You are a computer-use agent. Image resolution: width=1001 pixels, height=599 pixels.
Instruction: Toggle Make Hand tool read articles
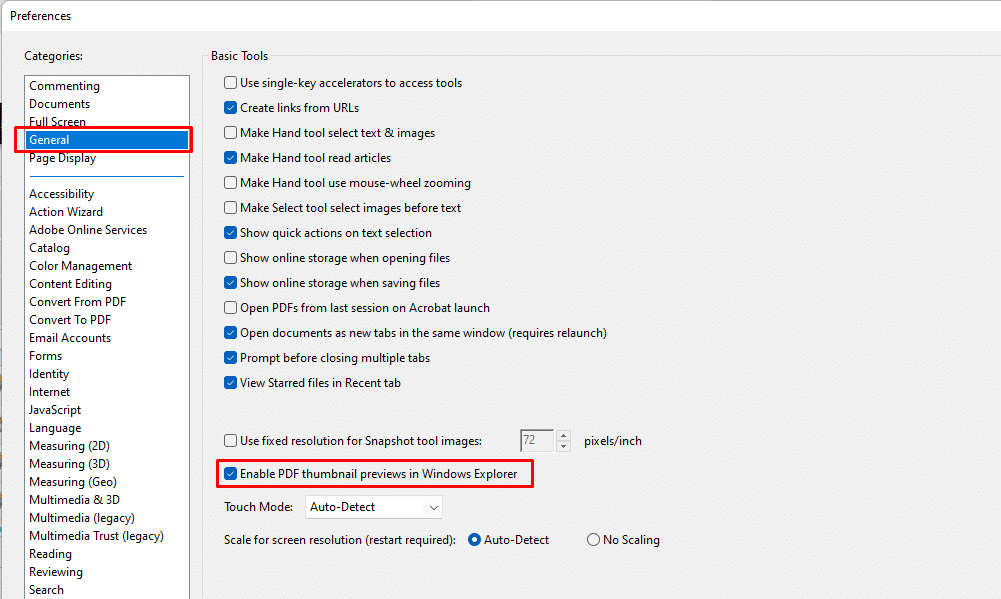231,158
